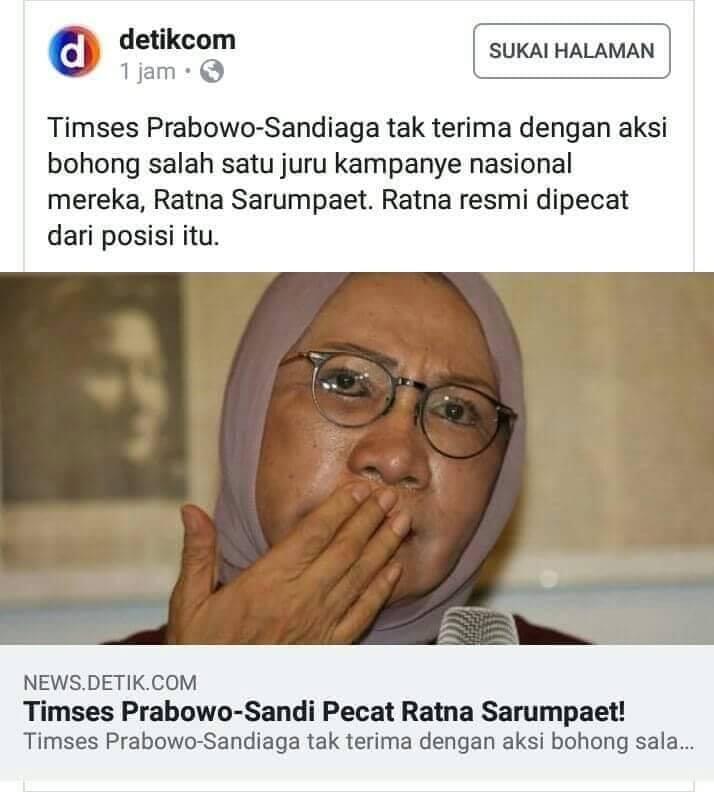Open the detikcom round logo avatar
714x792 pixels.
coord(74,51)
